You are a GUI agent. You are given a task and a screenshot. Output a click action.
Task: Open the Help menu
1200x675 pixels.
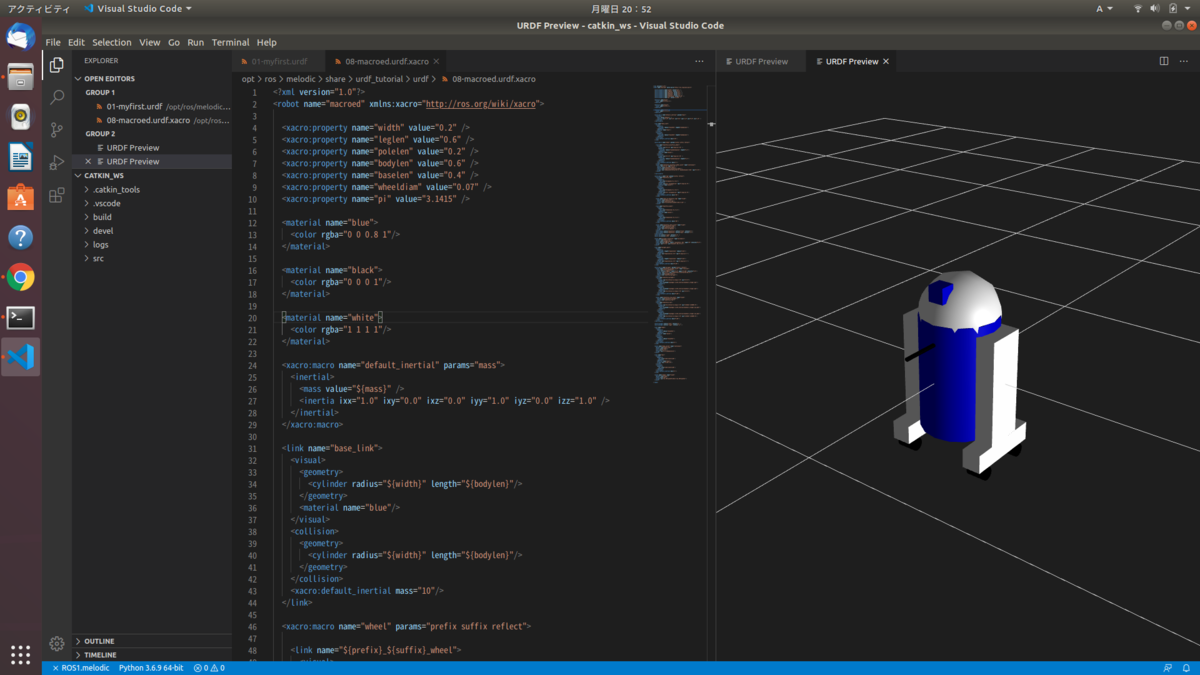click(266, 43)
